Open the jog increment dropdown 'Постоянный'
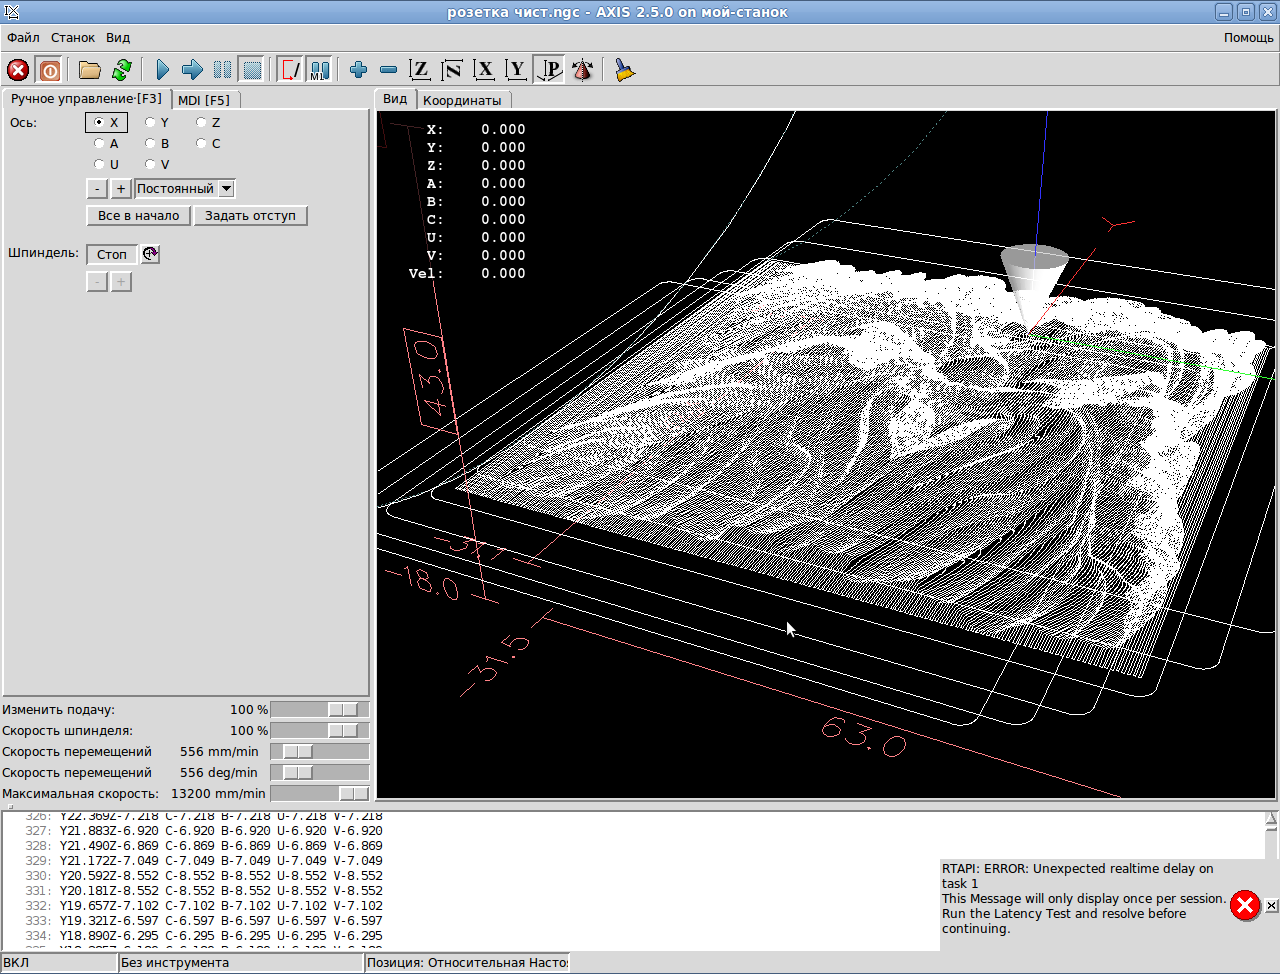Screen dimensions: 1280x974 [227, 188]
